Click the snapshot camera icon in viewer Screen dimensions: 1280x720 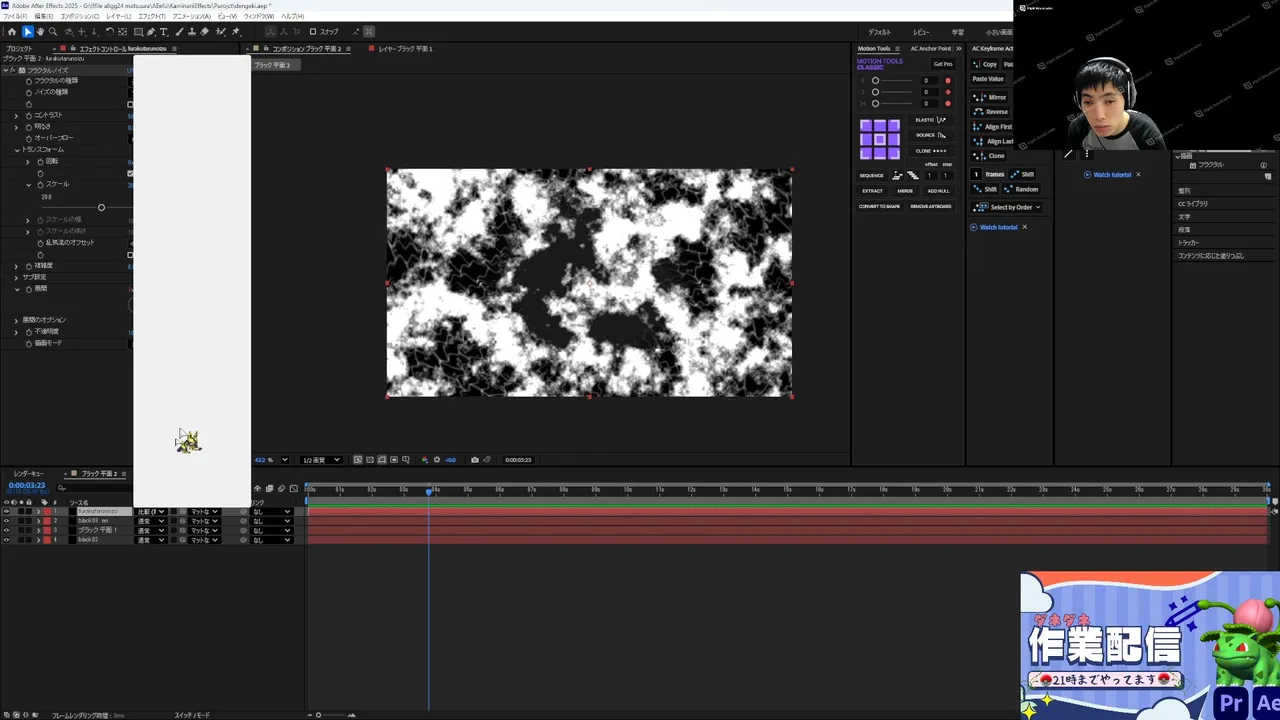click(475, 460)
